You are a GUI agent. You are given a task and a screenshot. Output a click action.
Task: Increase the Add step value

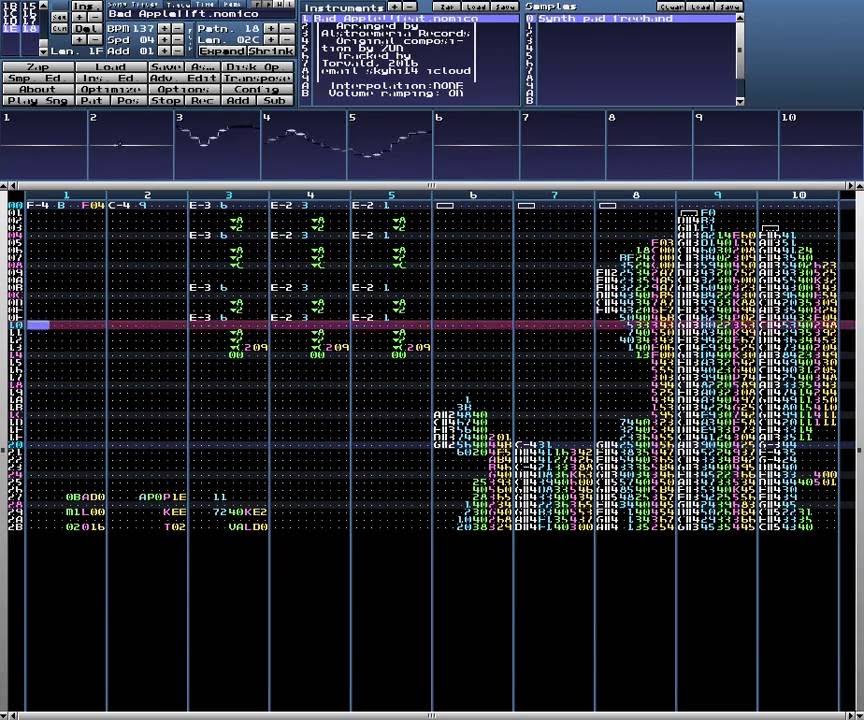pyautogui.click(x=164, y=51)
